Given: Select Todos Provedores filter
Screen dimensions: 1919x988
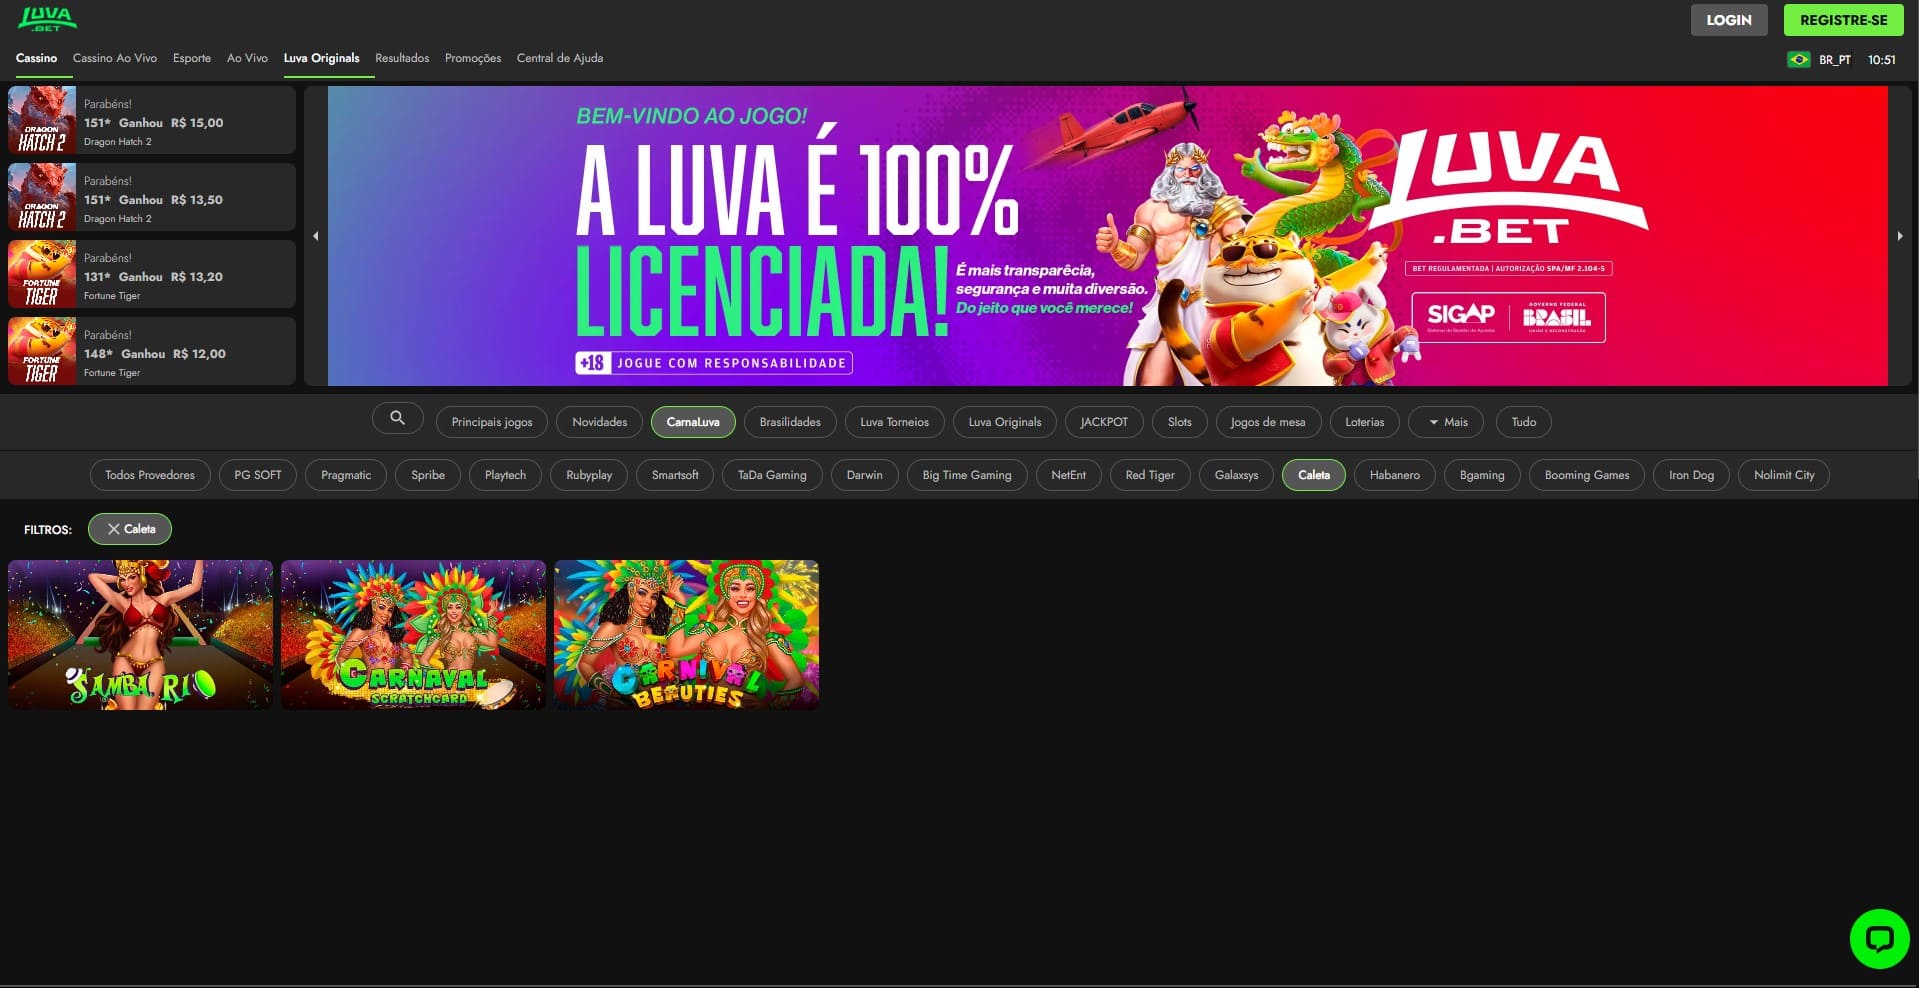Looking at the screenshot, I should [150, 475].
